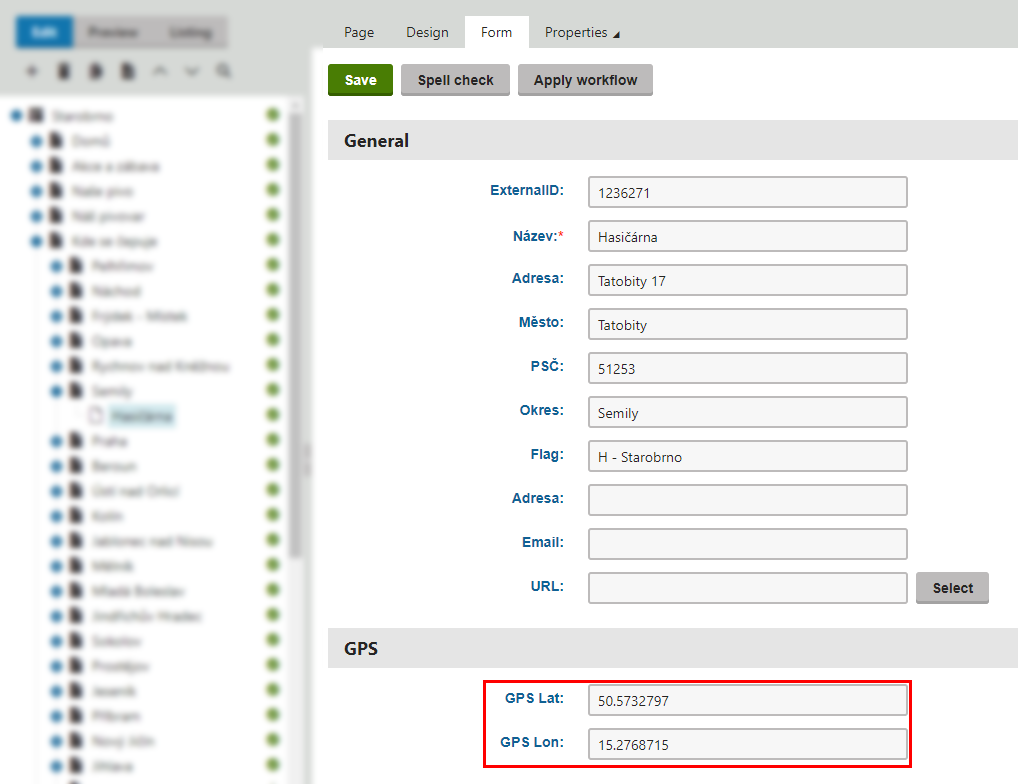Switch to Listing mode
This screenshot has height=784, width=1018.
(x=190, y=32)
